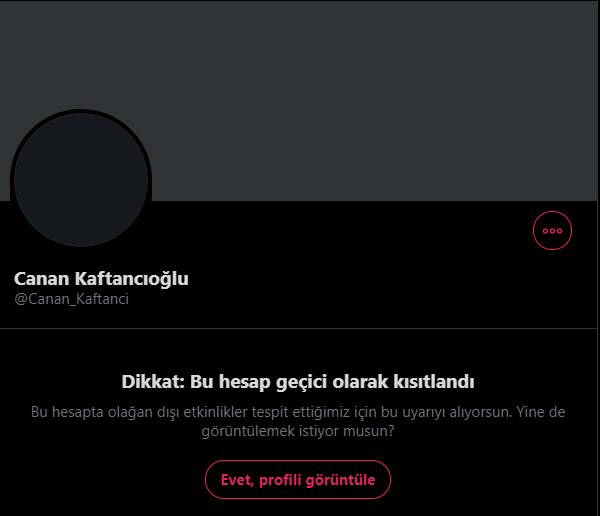Image resolution: width=600 pixels, height=516 pixels.
Task: Click the dark circular profile avatar
Action: tap(81, 179)
